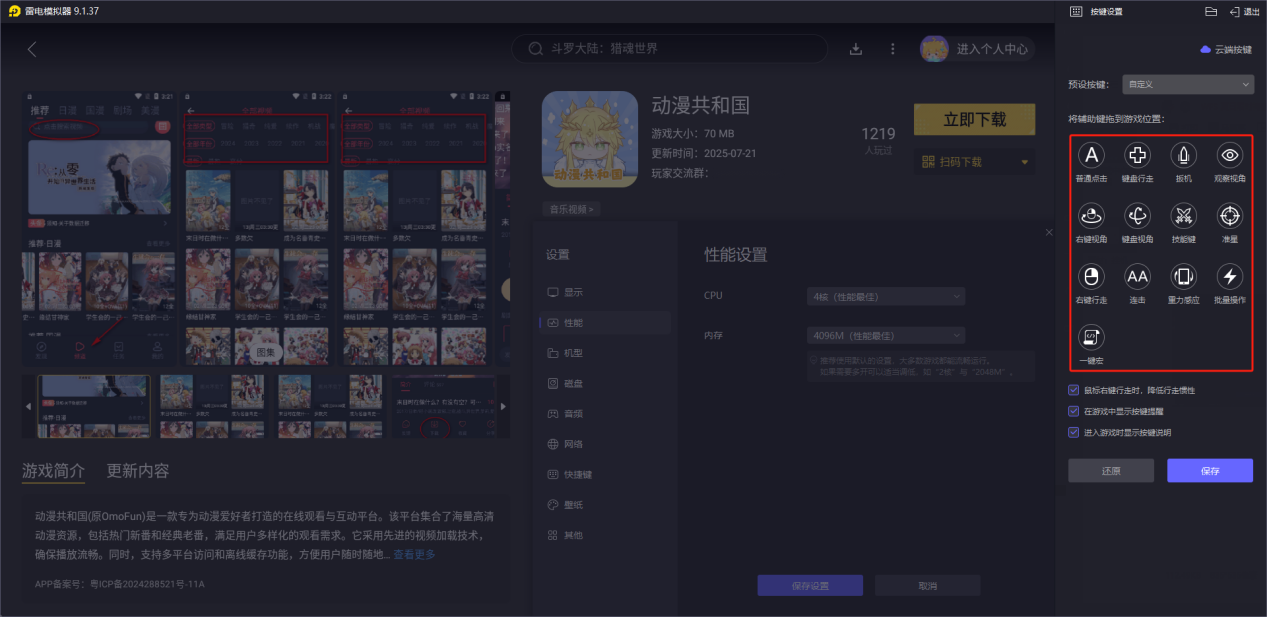The height and width of the screenshot is (617, 1267).
Task: Choose the 观察视角 eye icon
Action: click(x=1230, y=155)
